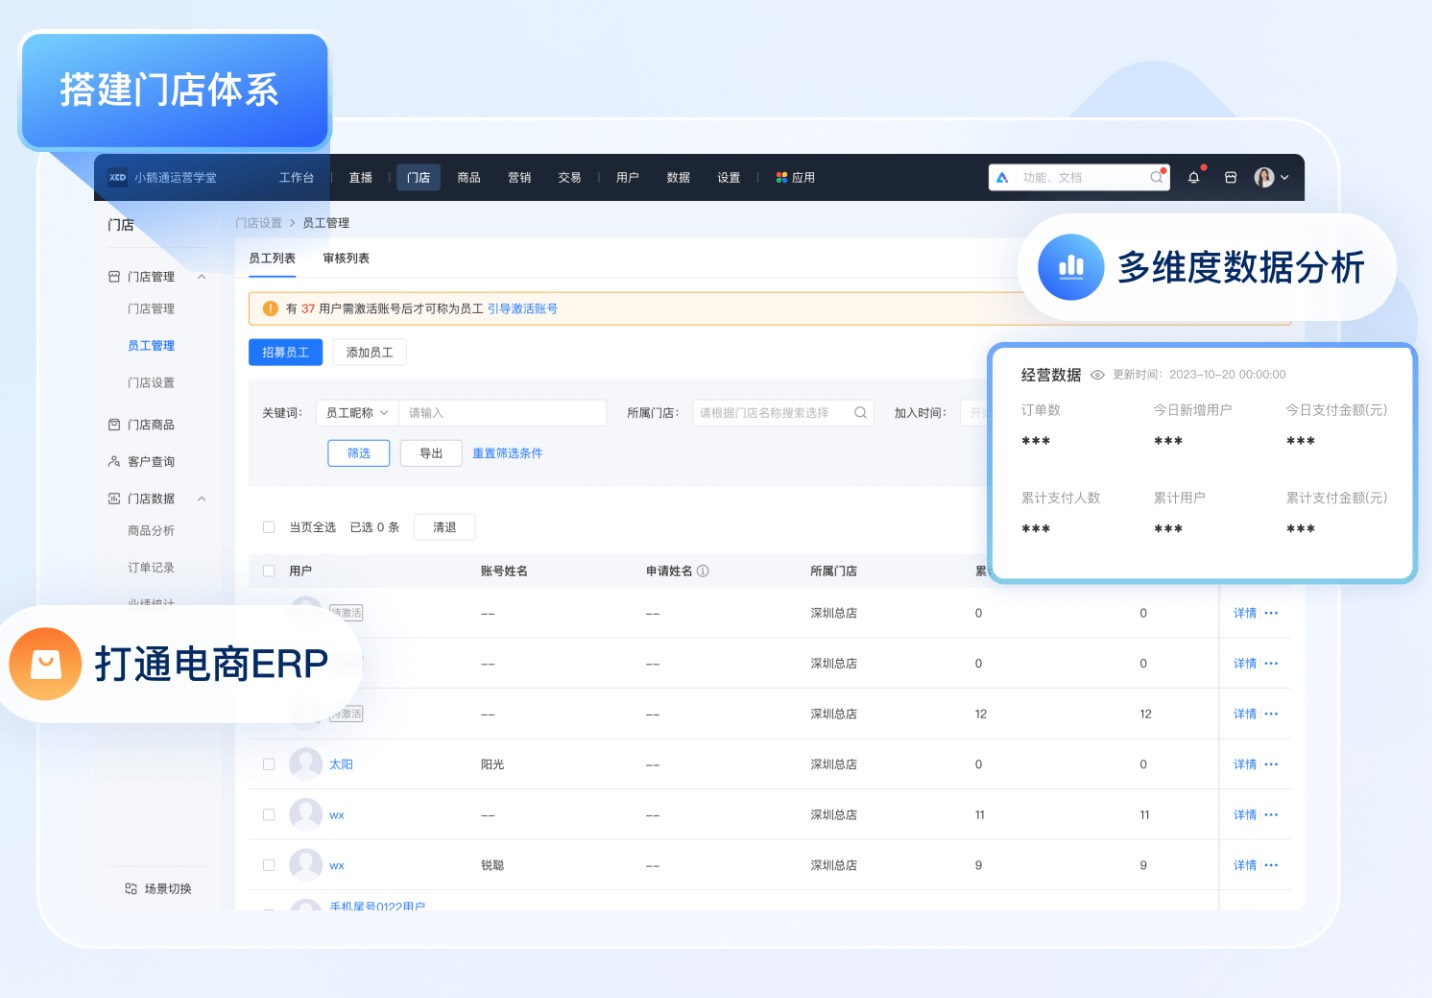This screenshot has width=1432, height=998.
Task: Click the 重置筛选条件 link
Action: click(x=507, y=454)
